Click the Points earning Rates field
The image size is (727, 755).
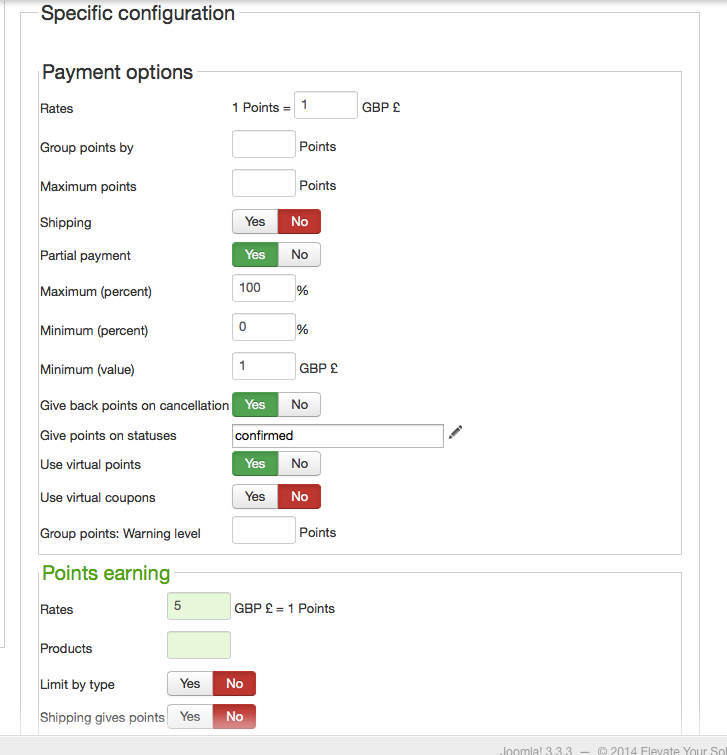tap(199, 607)
